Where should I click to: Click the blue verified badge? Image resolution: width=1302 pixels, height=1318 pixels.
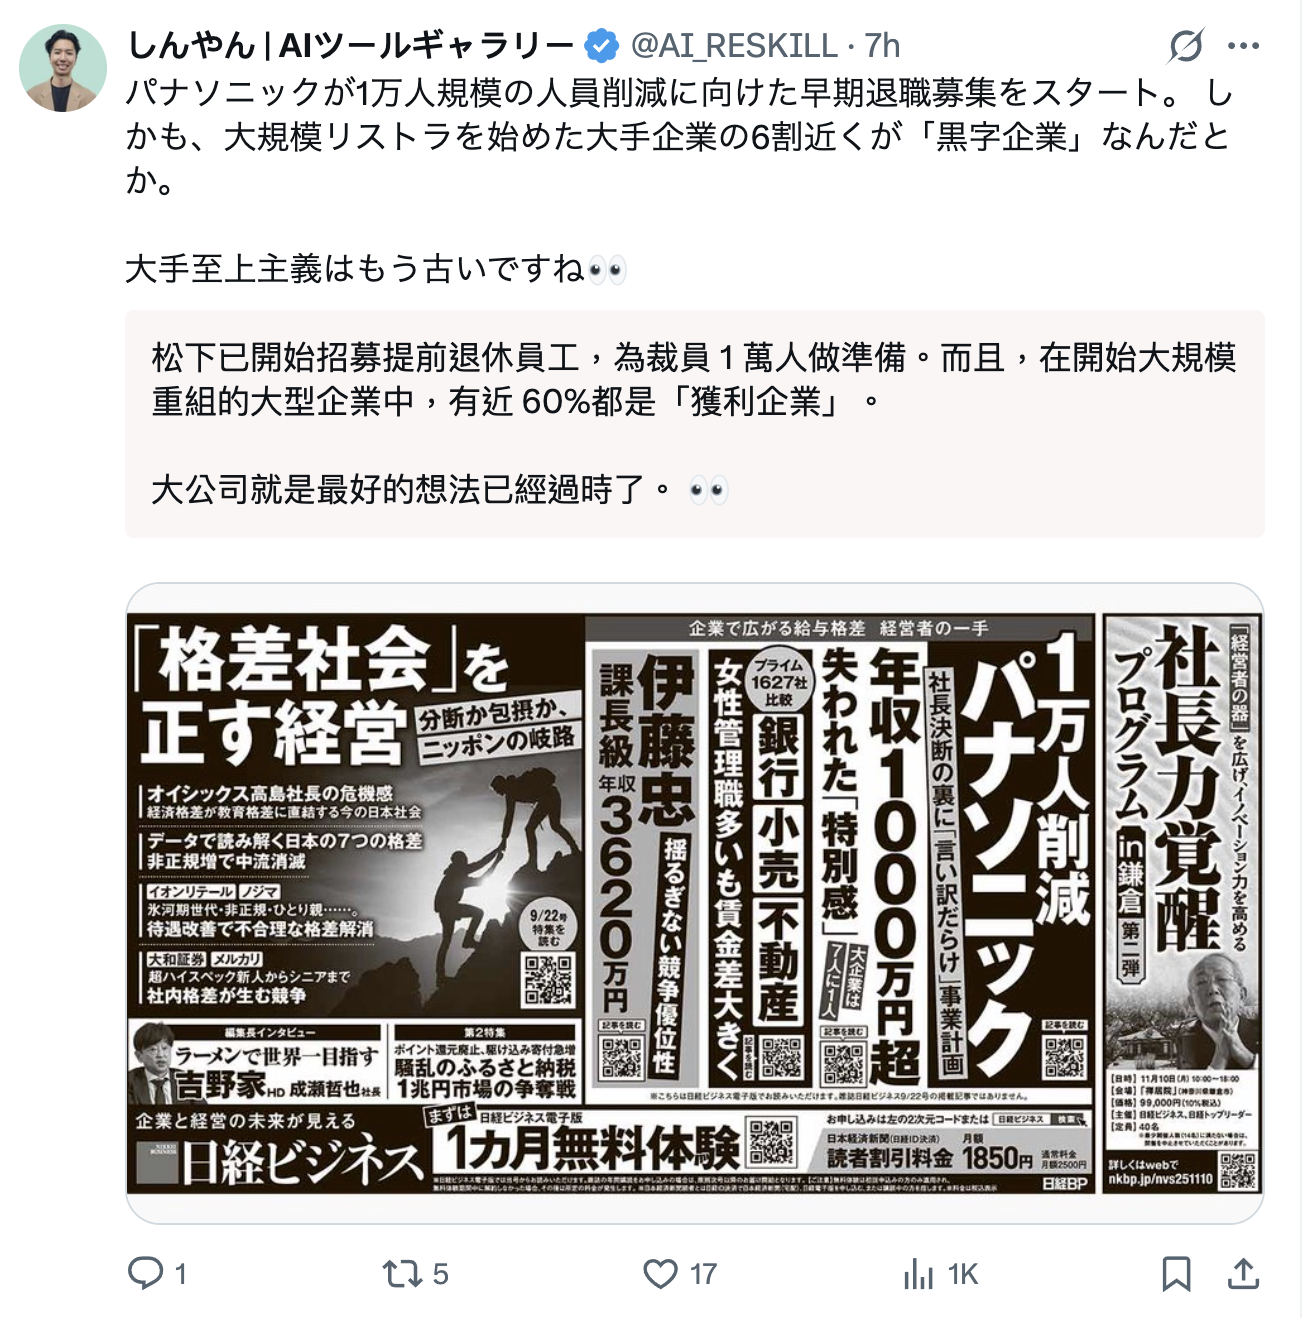click(x=601, y=46)
